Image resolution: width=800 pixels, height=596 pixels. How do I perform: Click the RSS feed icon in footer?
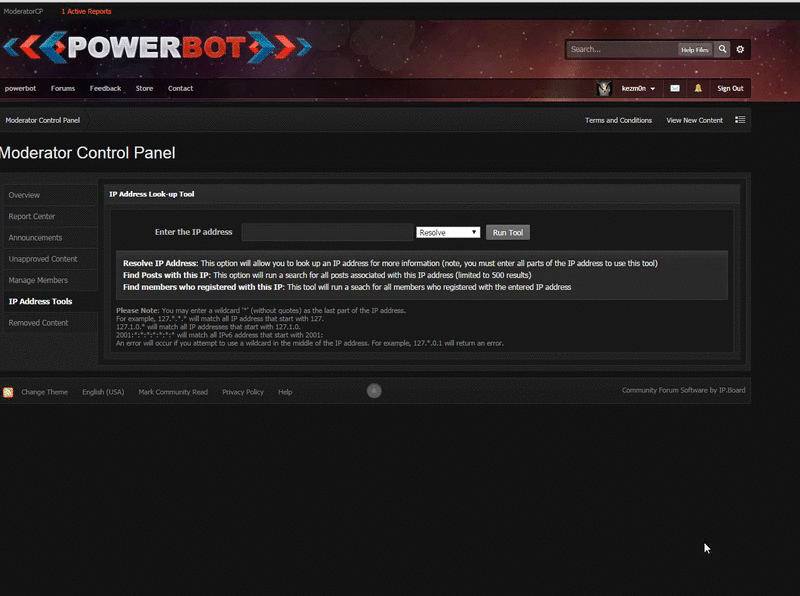point(8,392)
